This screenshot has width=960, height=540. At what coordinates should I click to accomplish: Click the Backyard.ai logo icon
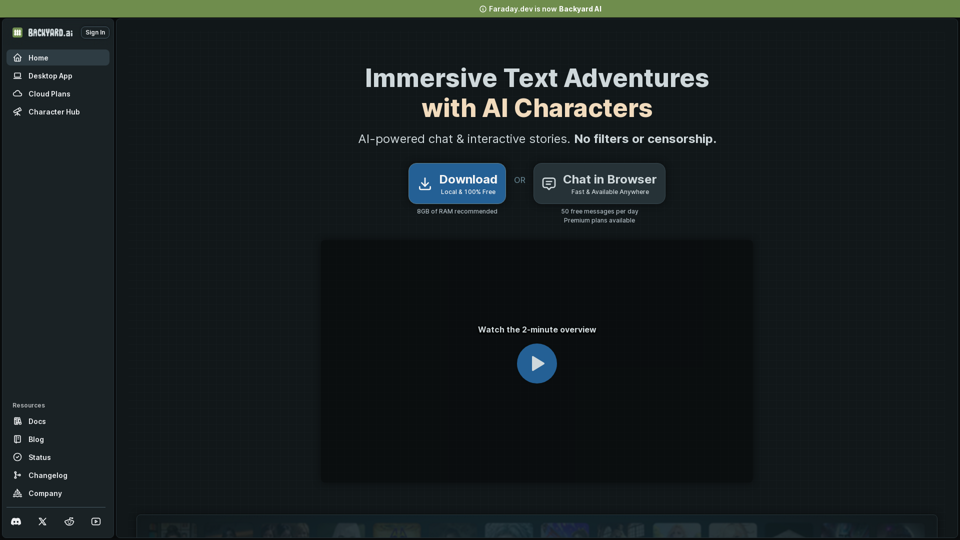(17, 32)
